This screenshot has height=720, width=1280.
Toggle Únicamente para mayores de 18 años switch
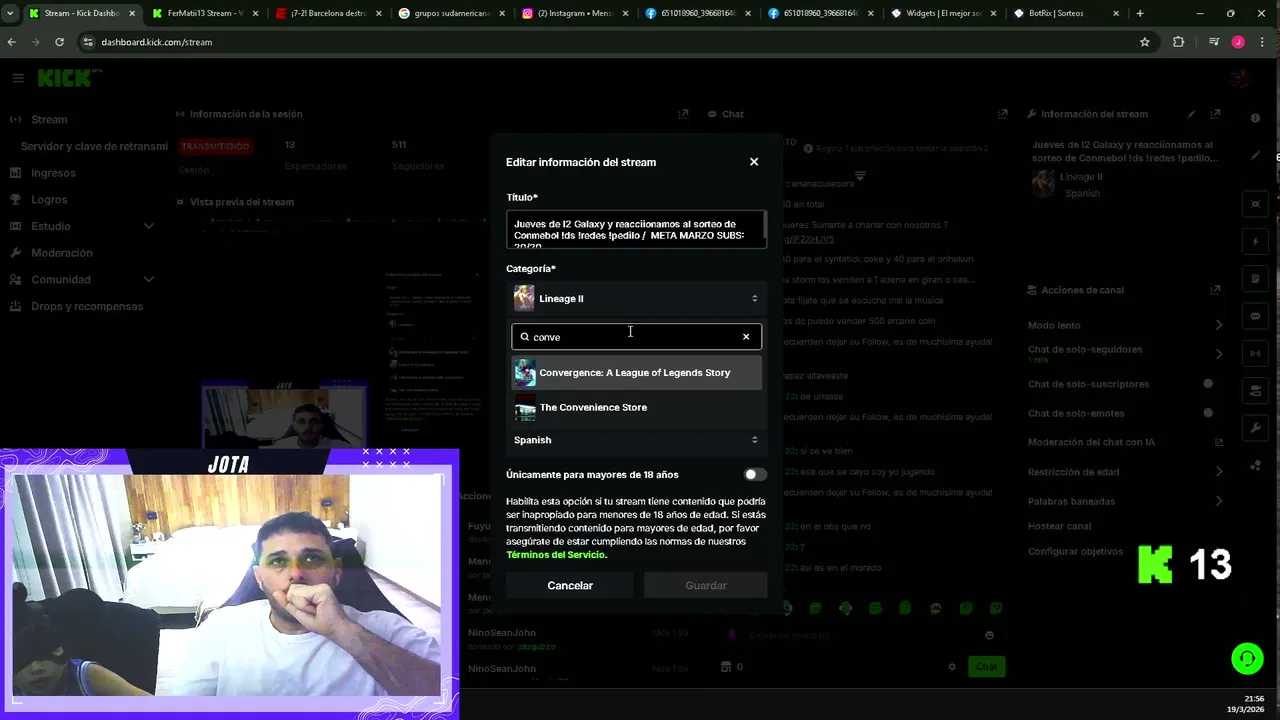[755, 475]
